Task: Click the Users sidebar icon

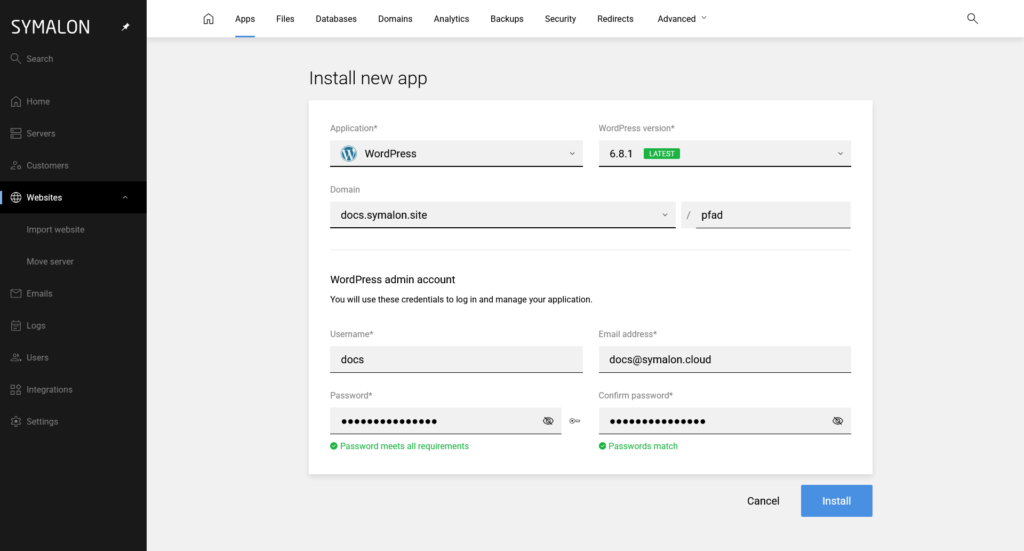Action: (x=16, y=357)
